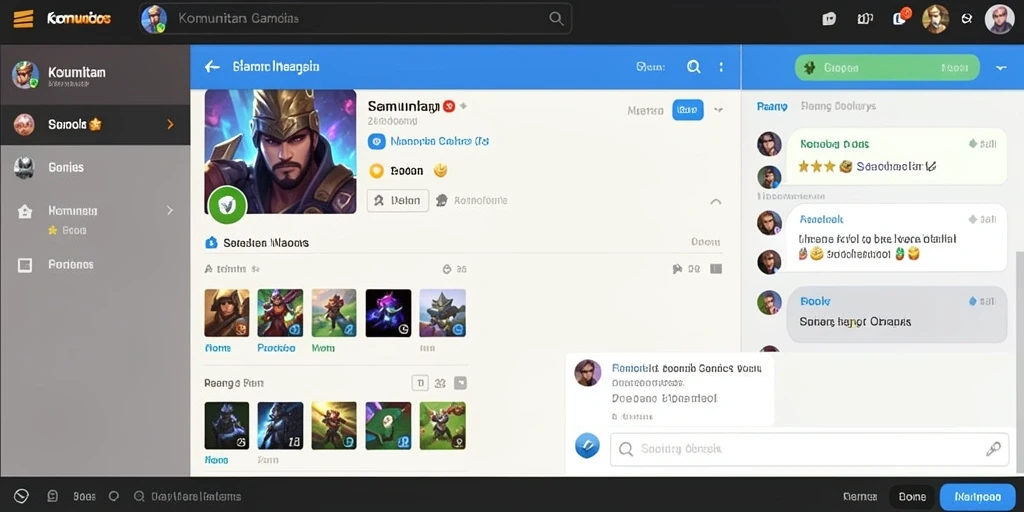The height and width of the screenshot is (512, 1024).
Task: Click the Bone button in bottom bar
Action: click(x=912, y=497)
